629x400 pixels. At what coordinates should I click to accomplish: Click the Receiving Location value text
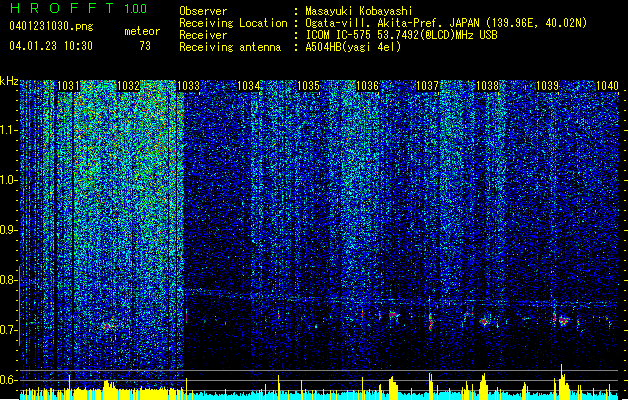click(x=446, y=23)
